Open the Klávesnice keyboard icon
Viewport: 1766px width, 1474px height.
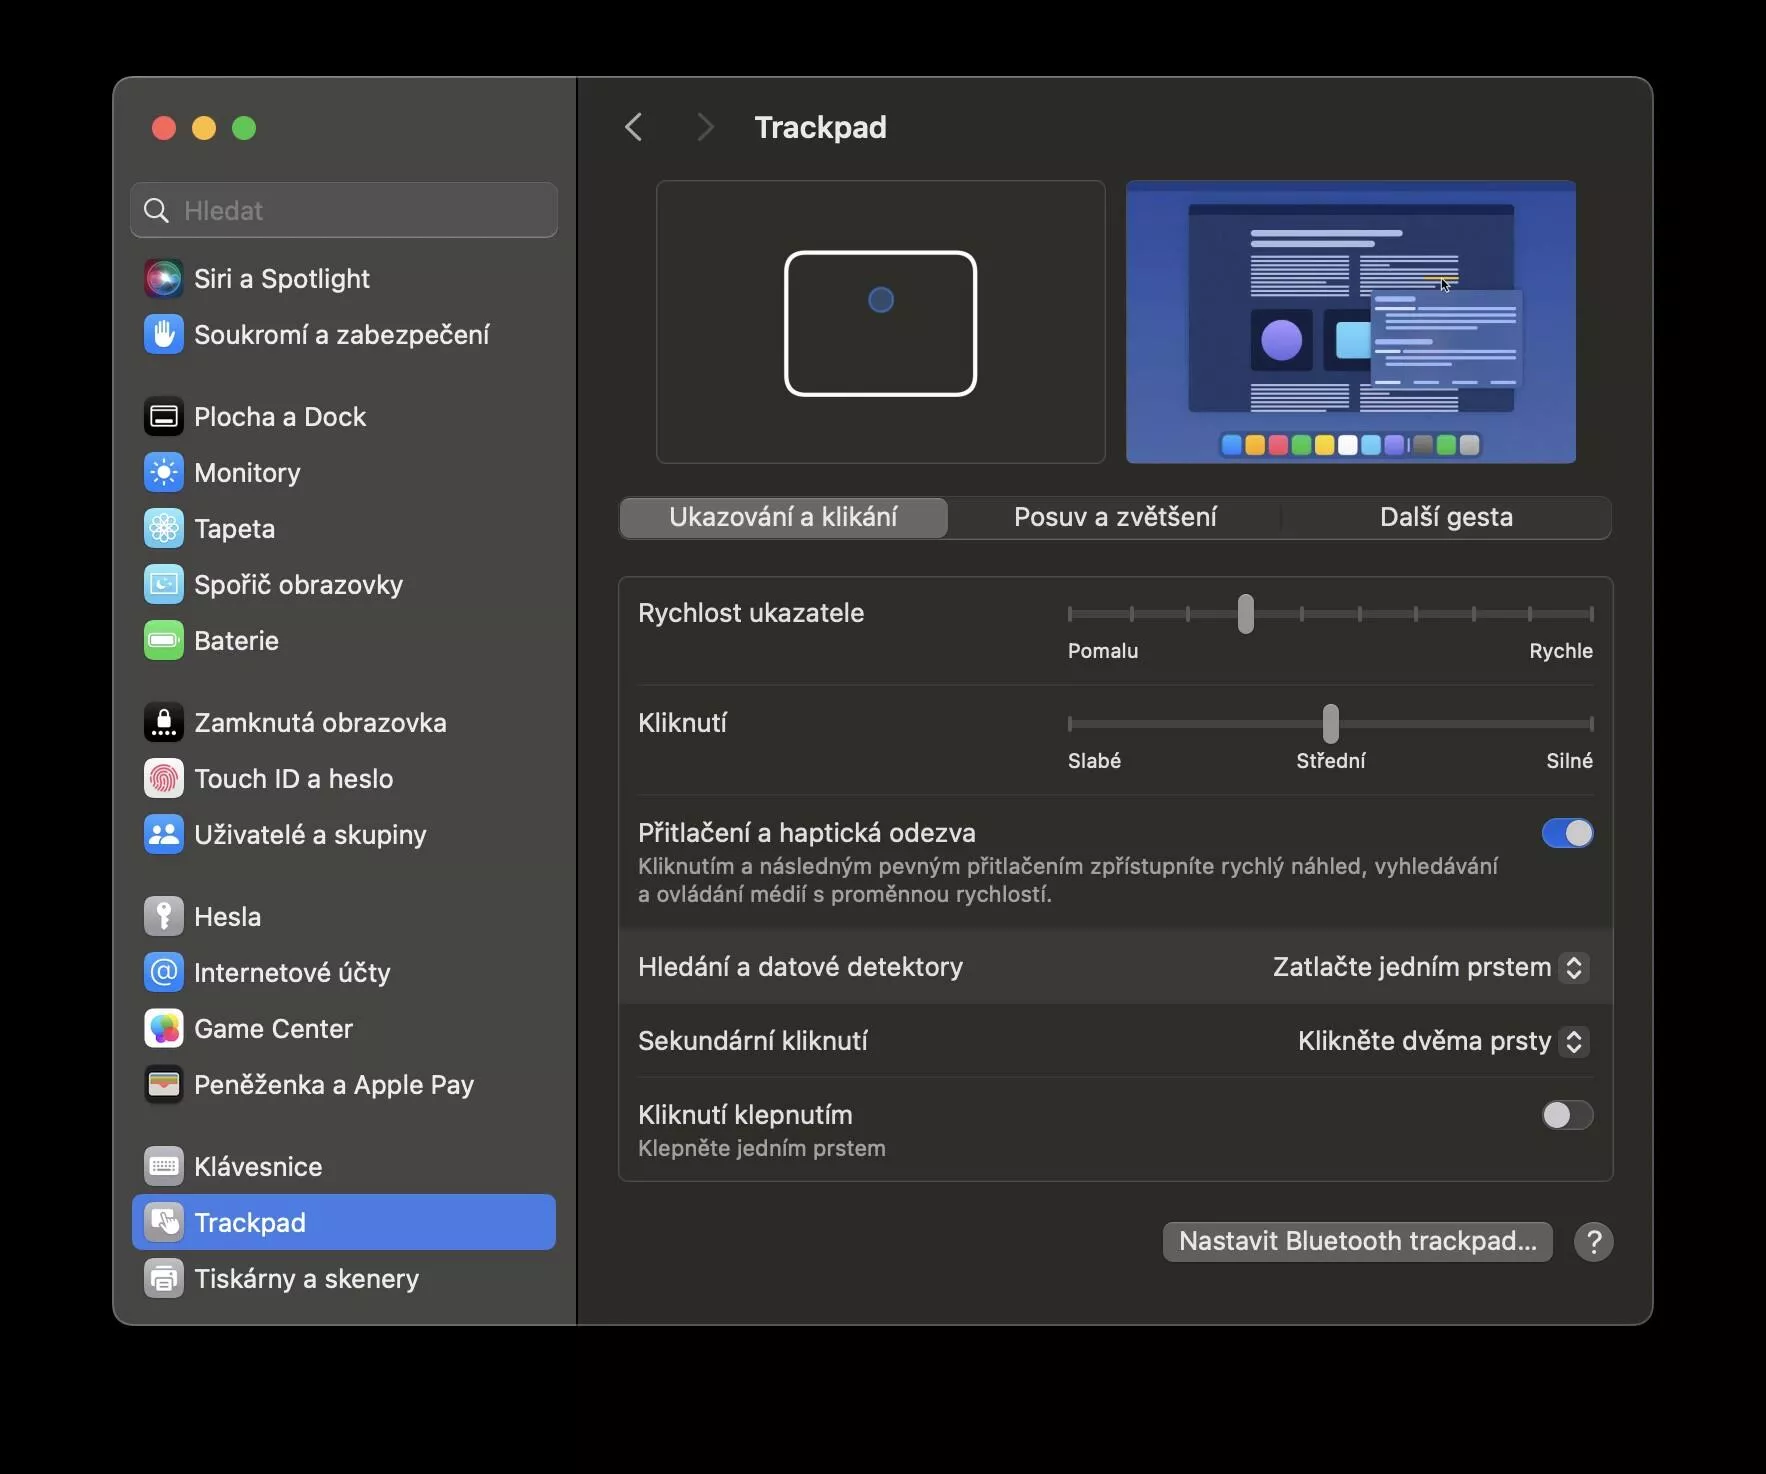[163, 1167]
